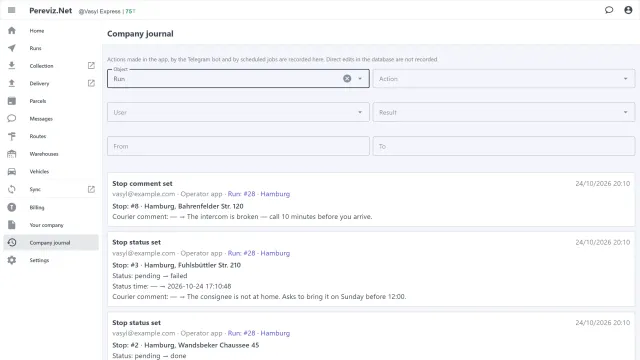Open the Action dropdown
This screenshot has width=640, height=360.
[x=504, y=78]
